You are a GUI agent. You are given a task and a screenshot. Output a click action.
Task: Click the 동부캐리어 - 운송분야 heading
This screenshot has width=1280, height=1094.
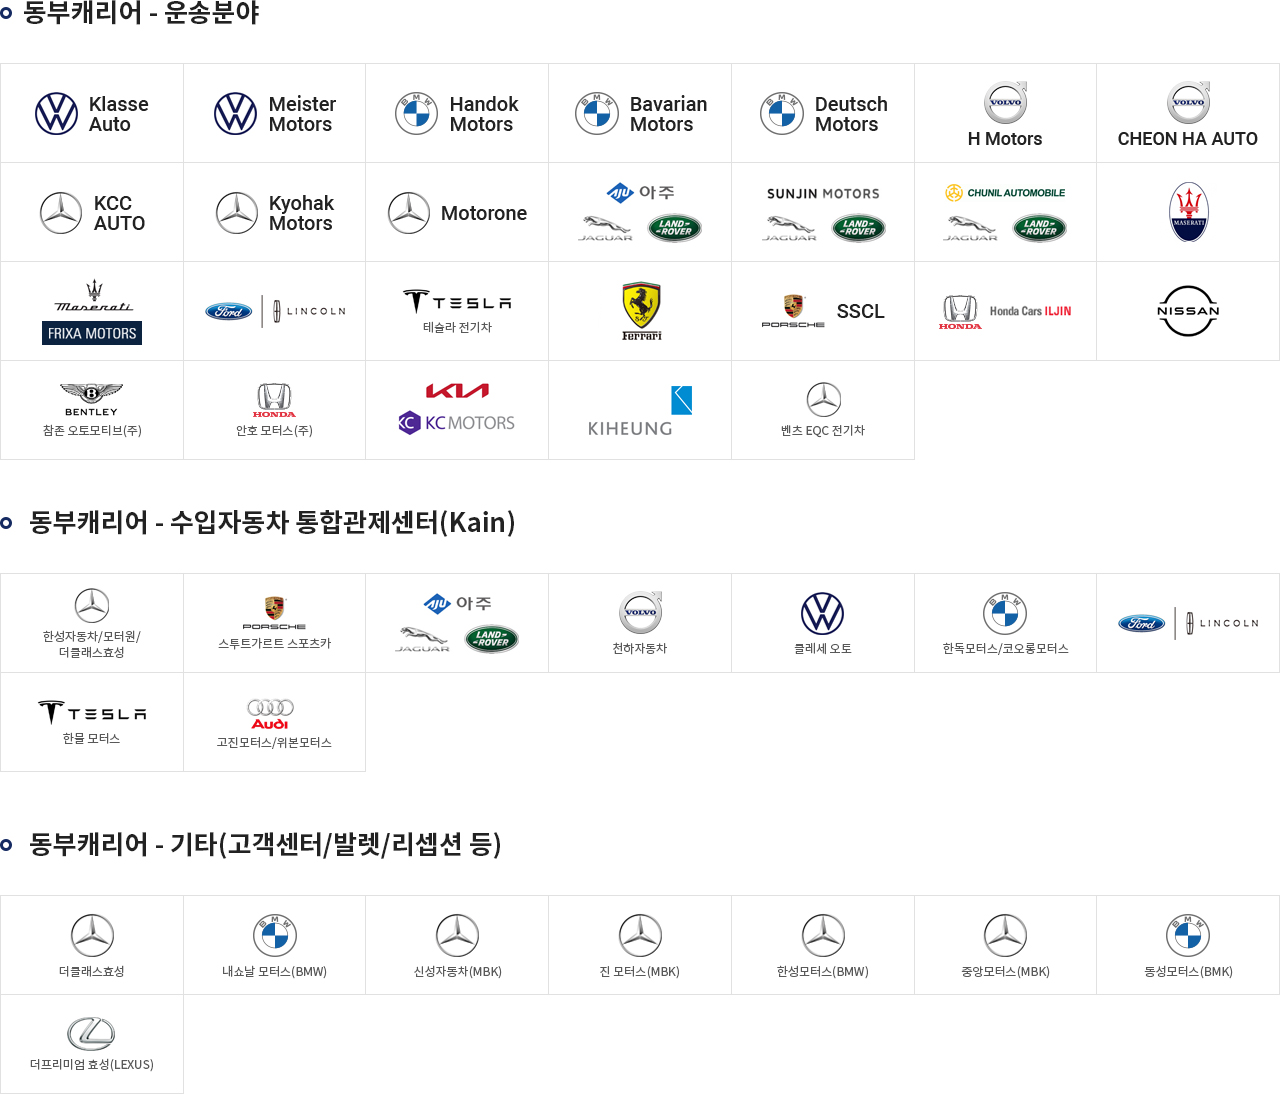pos(141,13)
